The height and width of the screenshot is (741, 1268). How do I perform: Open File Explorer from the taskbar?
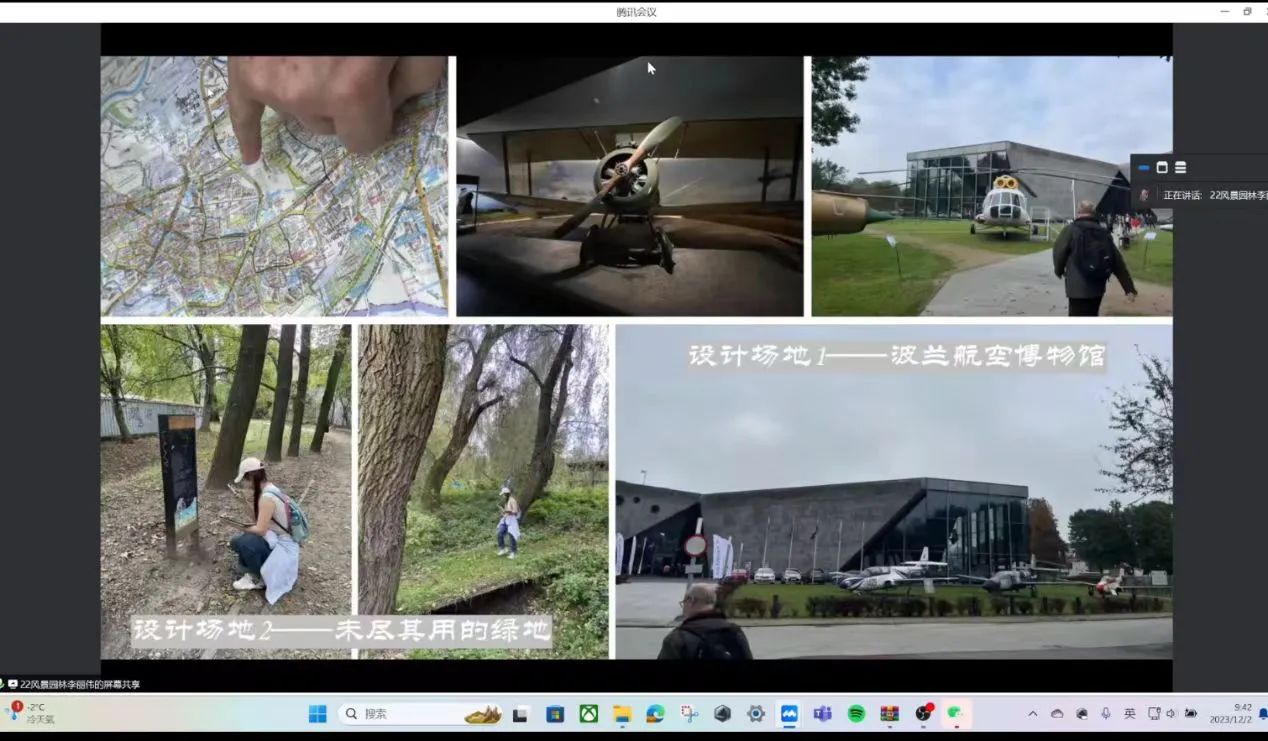pyautogui.click(x=622, y=714)
